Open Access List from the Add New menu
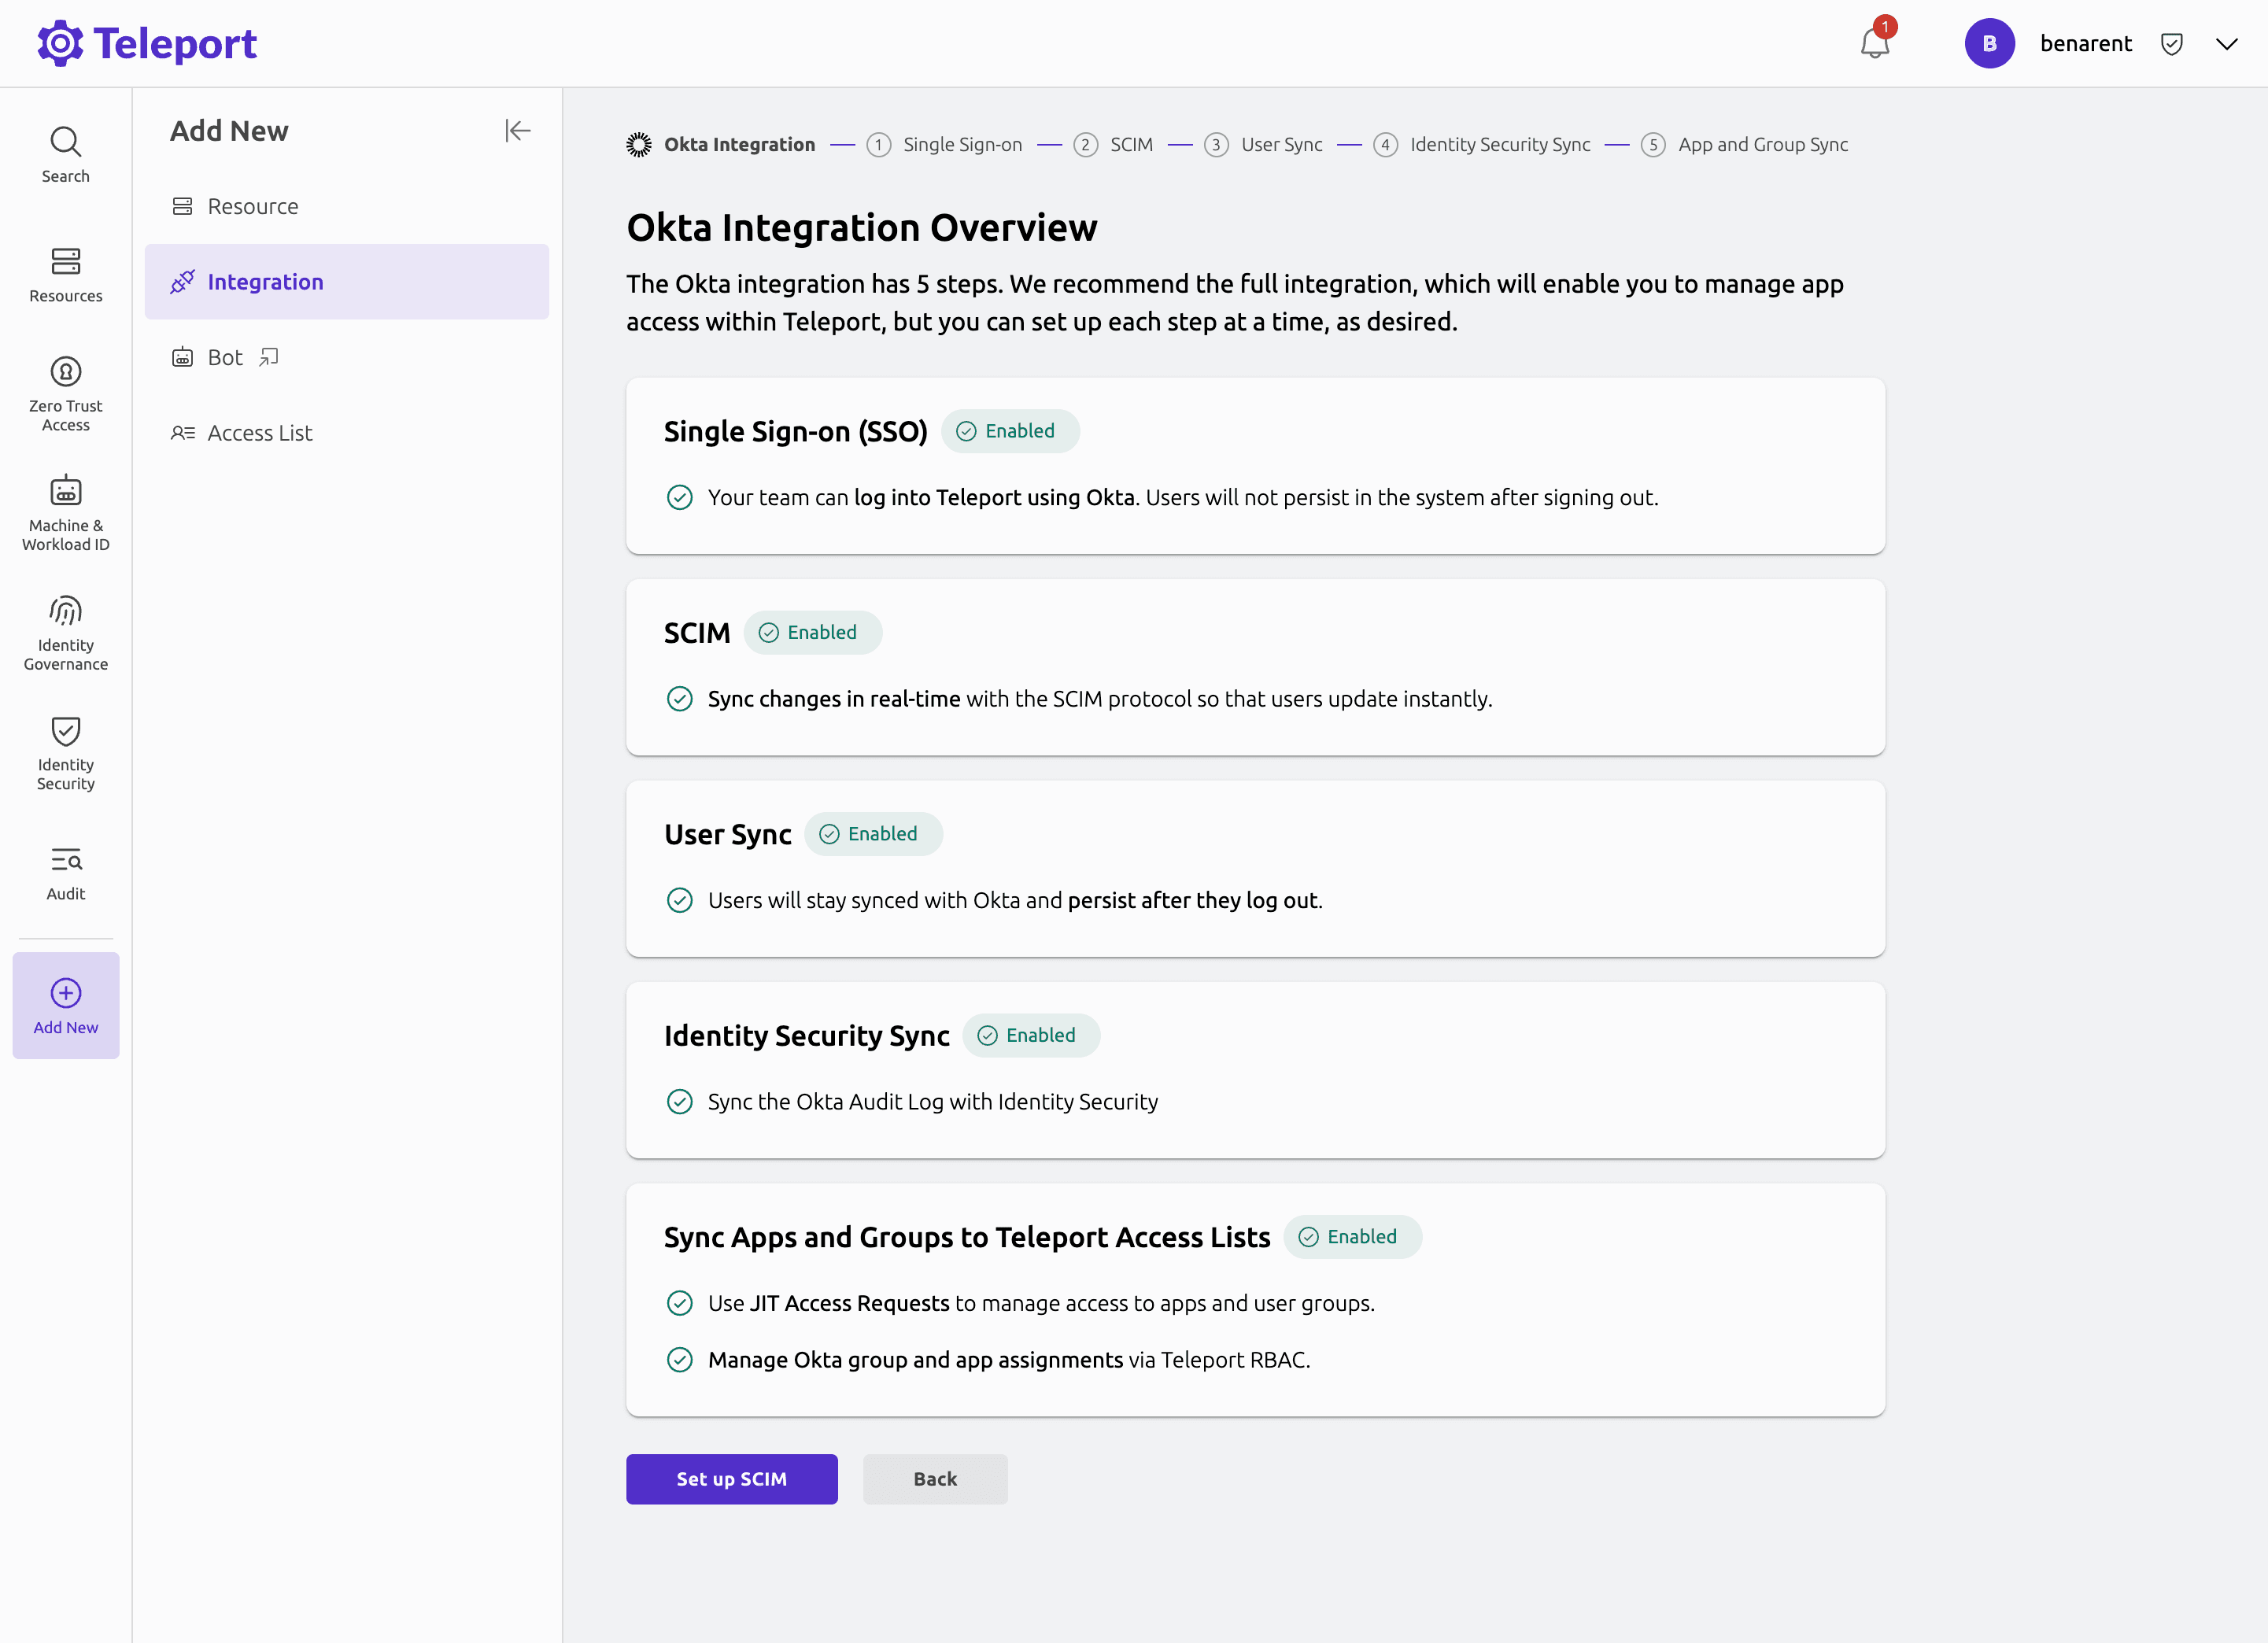2268x1643 pixels. (x=259, y=432)
